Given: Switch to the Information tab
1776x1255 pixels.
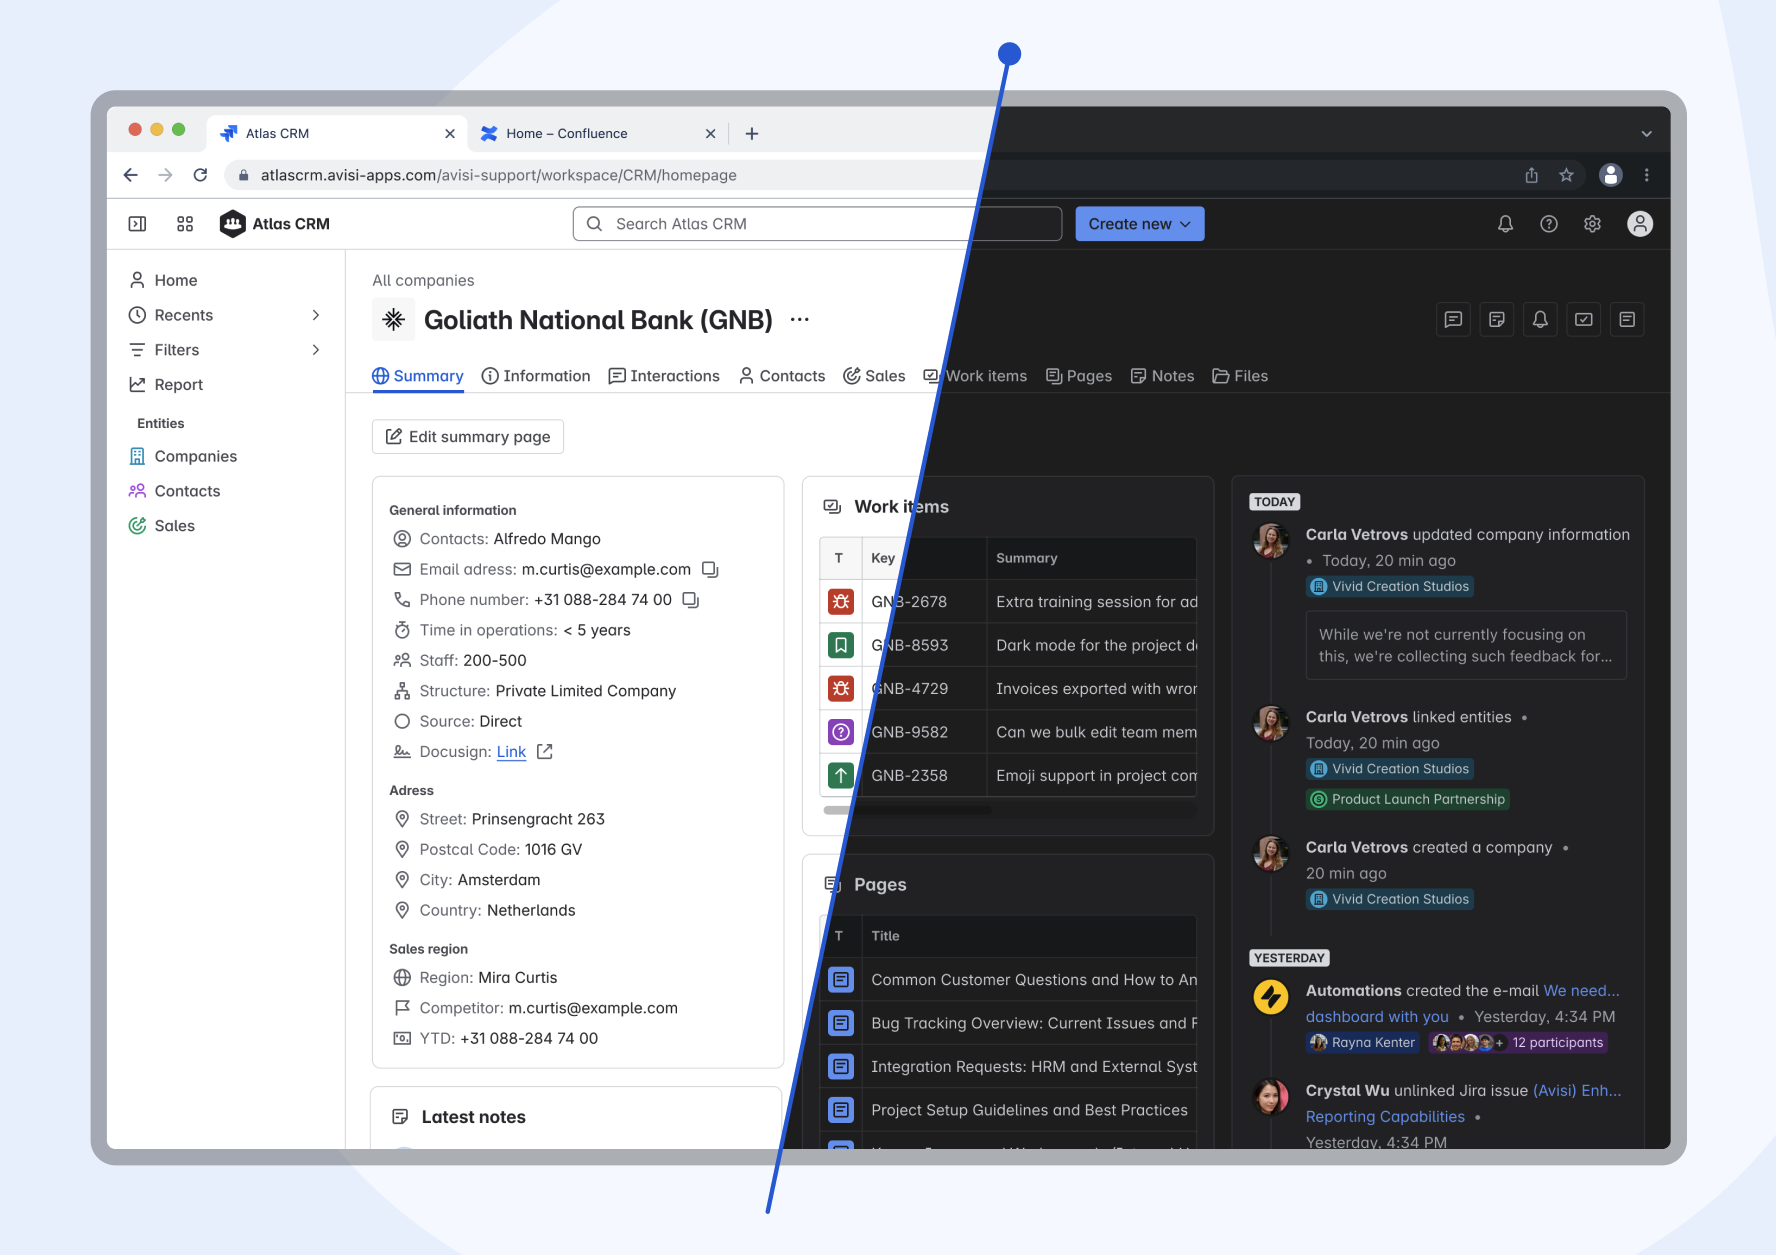Looking at the screenshot, I should coord(536,376).
